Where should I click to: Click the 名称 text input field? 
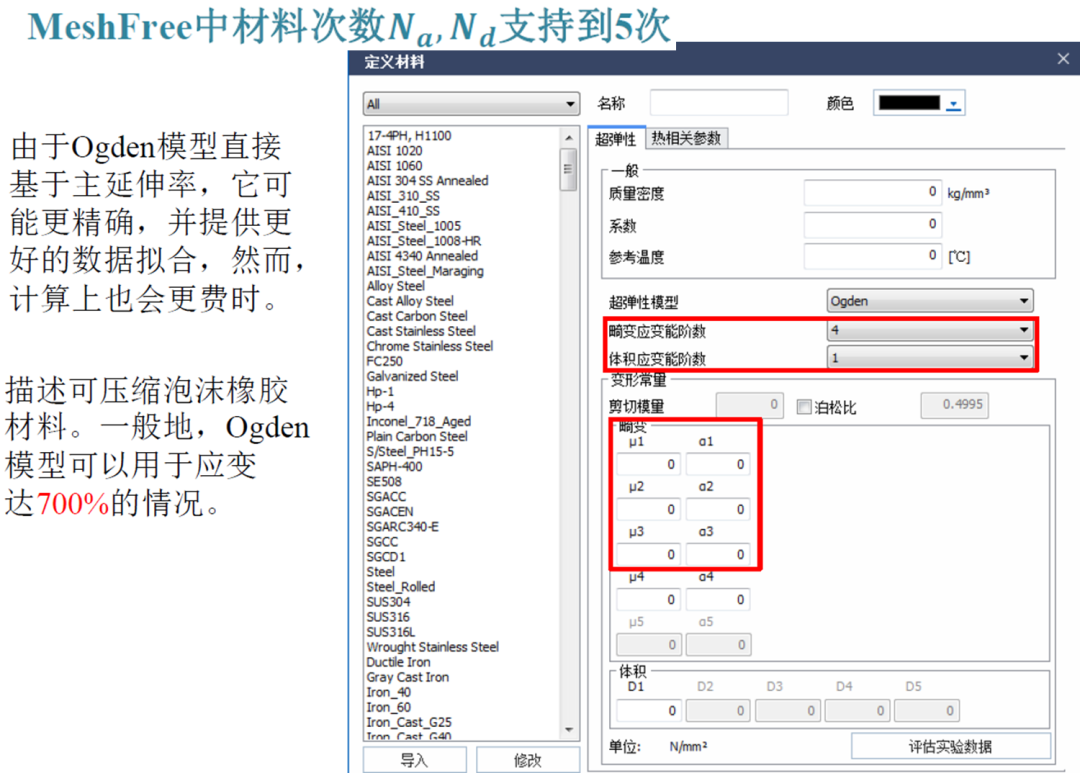pos(718,103)
